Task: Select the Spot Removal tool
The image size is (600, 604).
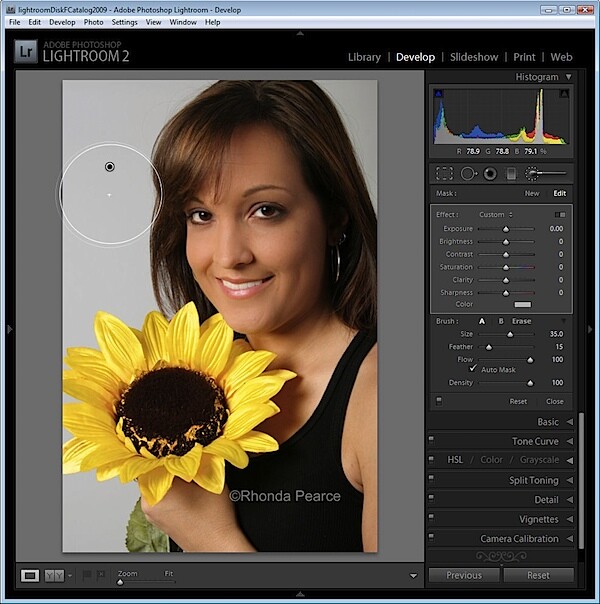Action: click(469, 174)
